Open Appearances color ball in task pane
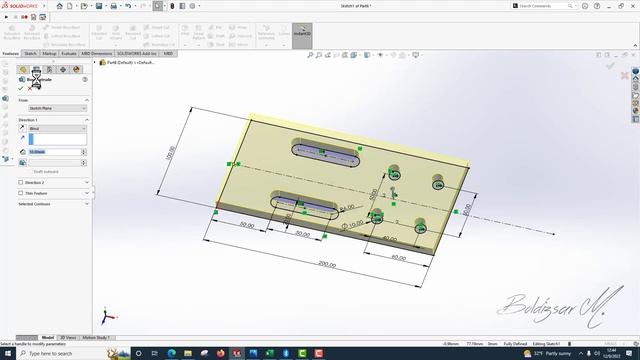Screen dimensions: 640x360 [x=636, y=111]
